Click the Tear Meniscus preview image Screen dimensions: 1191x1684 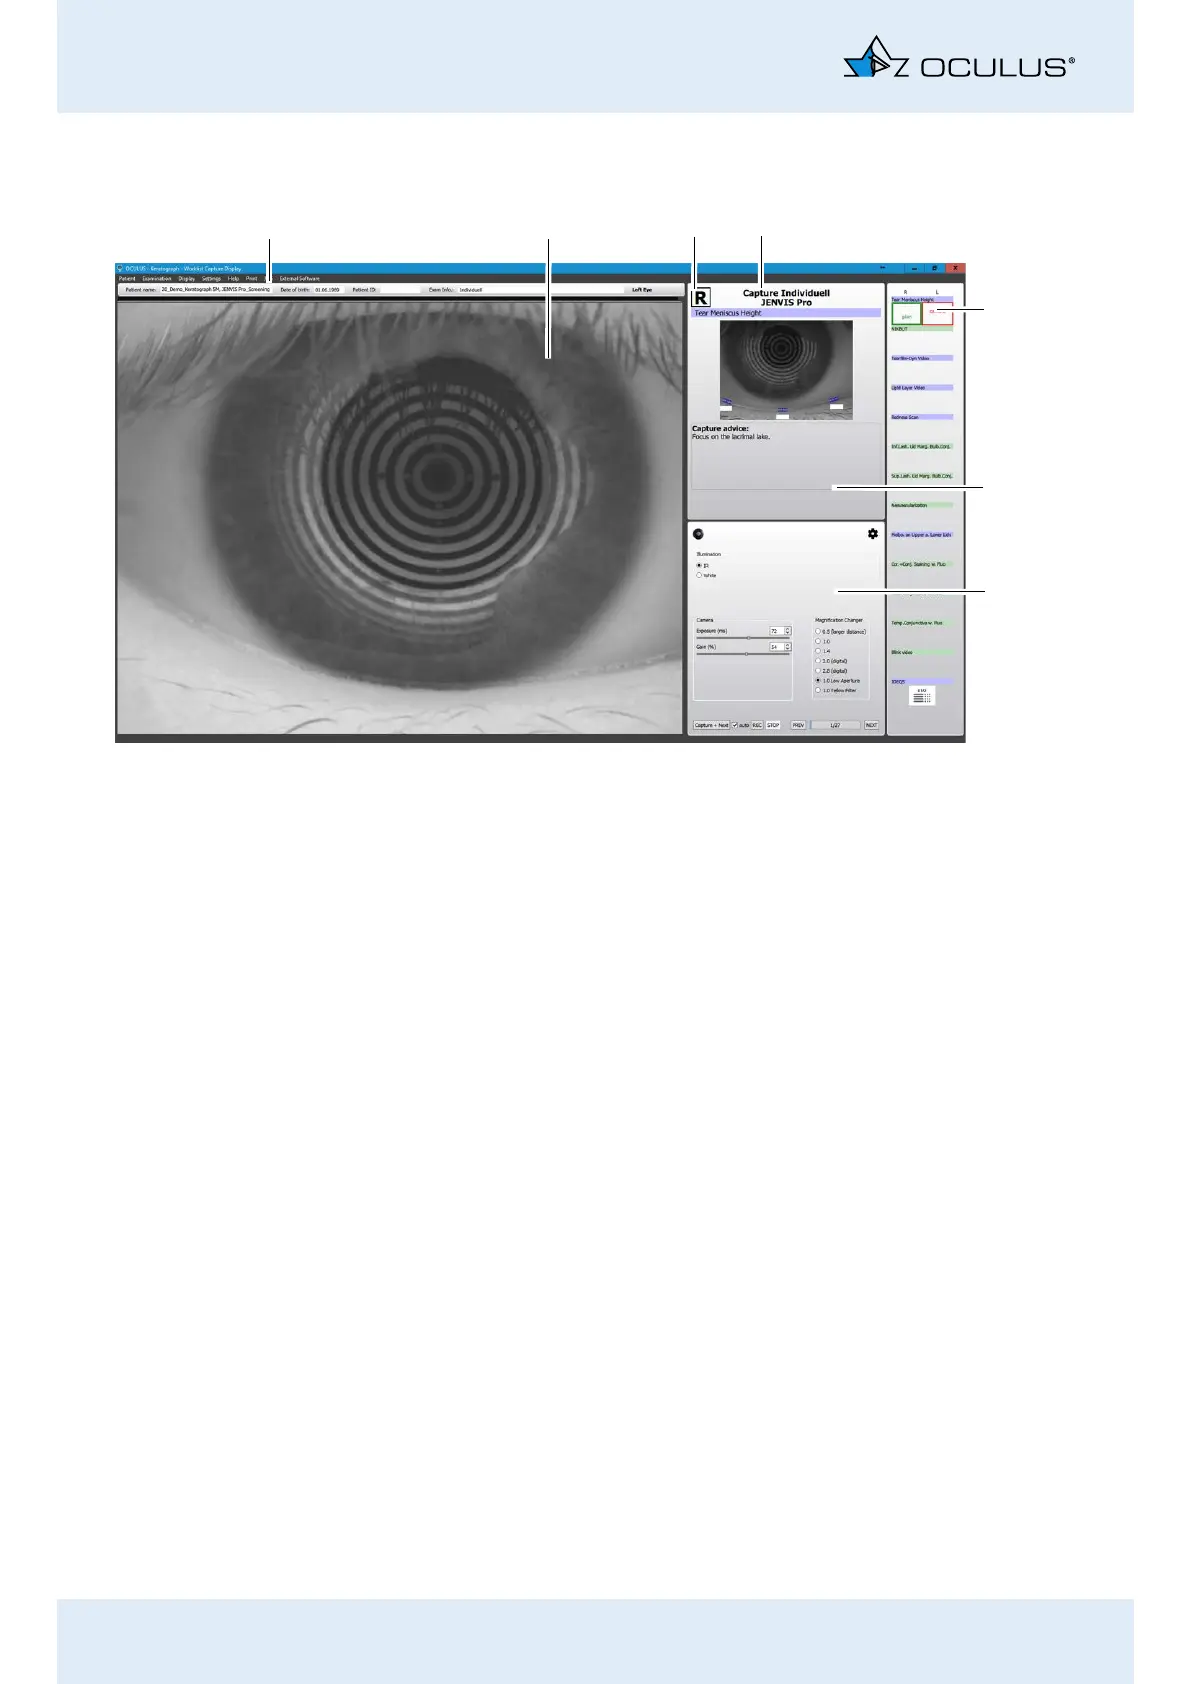(786, 369)
